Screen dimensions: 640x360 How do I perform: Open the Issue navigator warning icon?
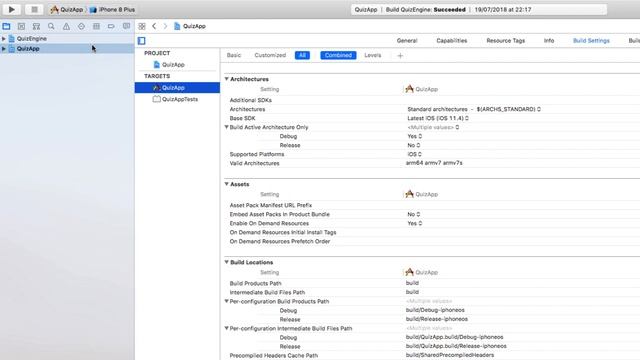pyautogui.click(x=66, y=26)
